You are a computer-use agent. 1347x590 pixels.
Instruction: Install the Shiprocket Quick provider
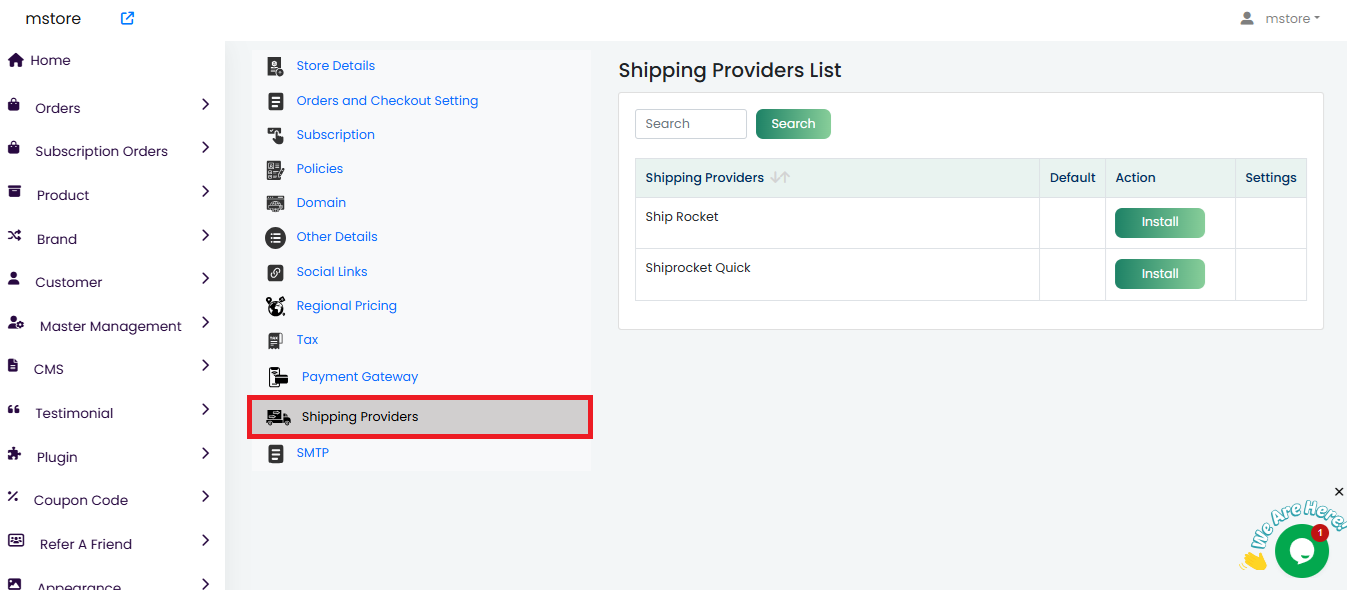pos(1159,274)
